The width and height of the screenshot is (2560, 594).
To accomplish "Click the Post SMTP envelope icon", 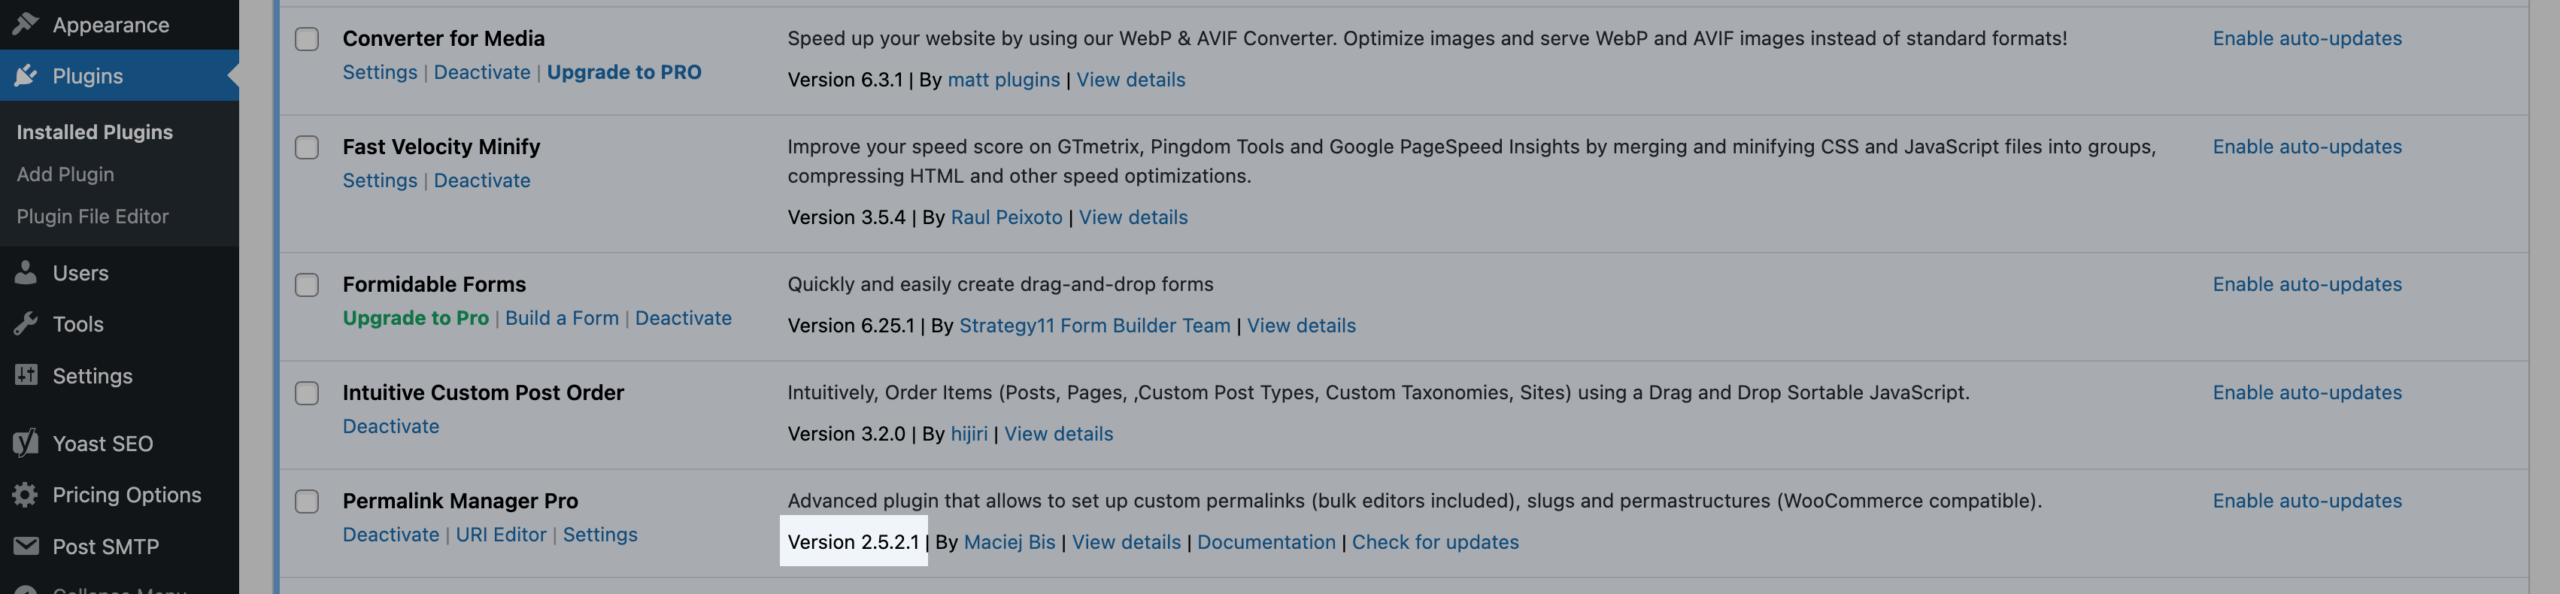I will [x=26, y=546].
